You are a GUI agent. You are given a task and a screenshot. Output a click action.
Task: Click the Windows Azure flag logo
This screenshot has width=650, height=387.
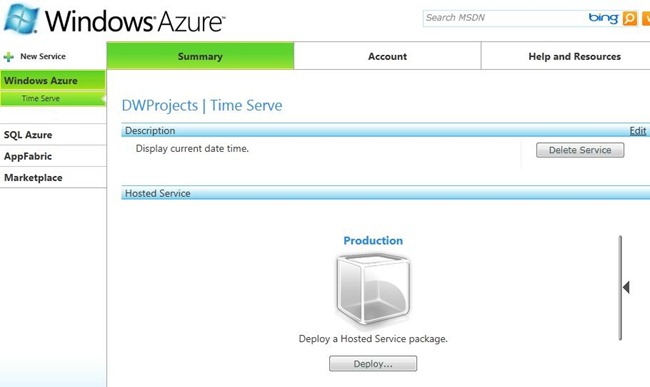tap(21, 18)
